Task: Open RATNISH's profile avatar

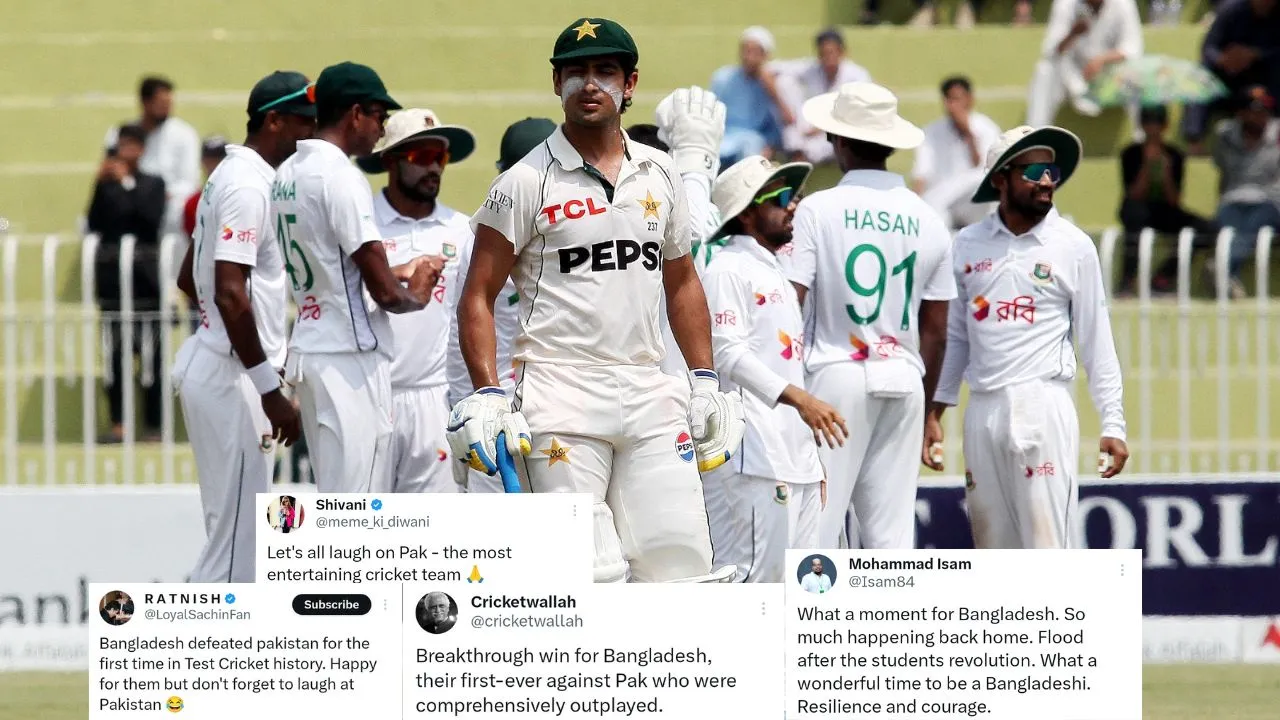Action: tap(116, 607)
